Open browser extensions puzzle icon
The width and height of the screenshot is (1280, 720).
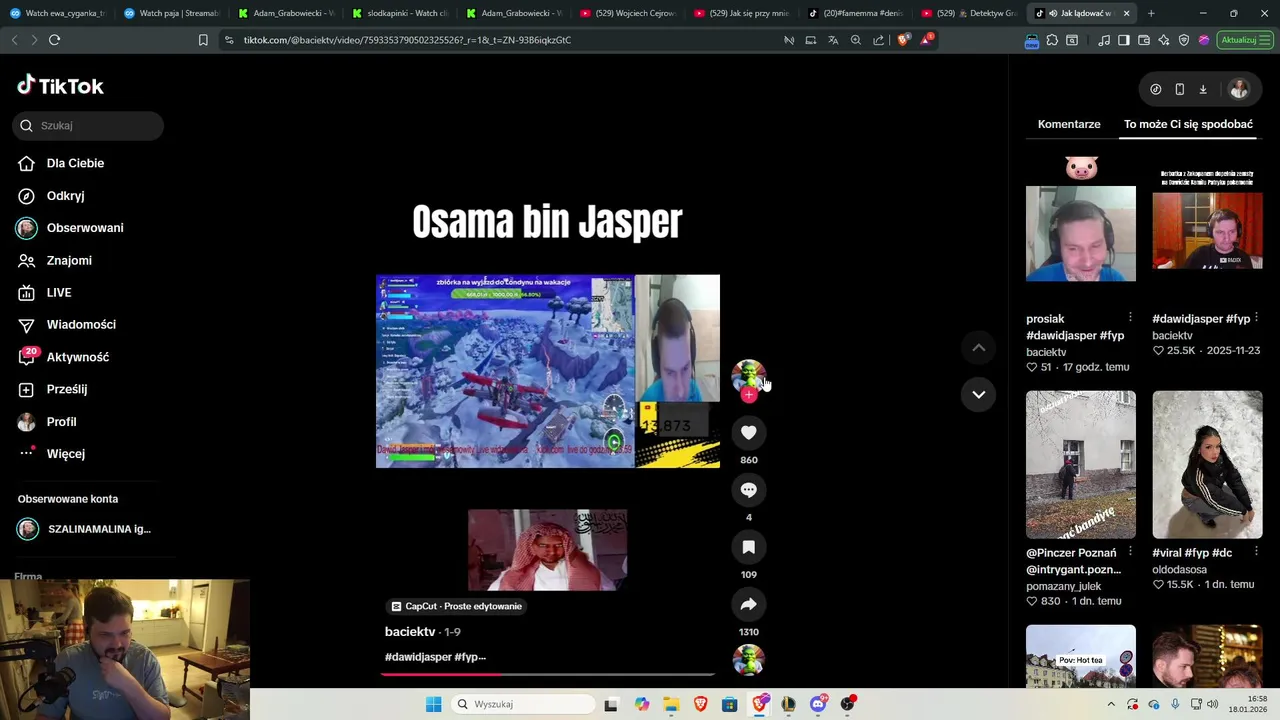[x=1052, y=40]
